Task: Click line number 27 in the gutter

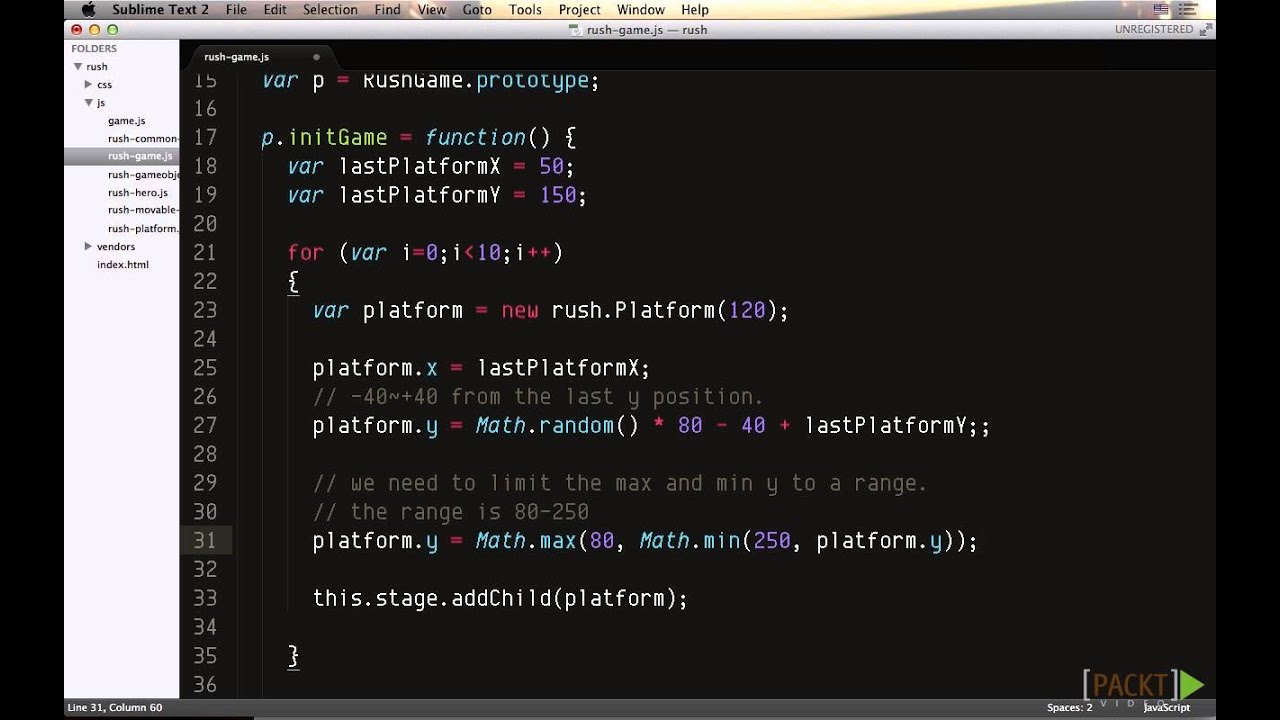Action: click(205, 425)
